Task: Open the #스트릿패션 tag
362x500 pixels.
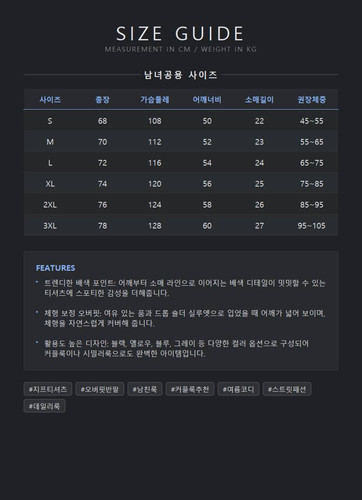Action: [x=287, y=389]
